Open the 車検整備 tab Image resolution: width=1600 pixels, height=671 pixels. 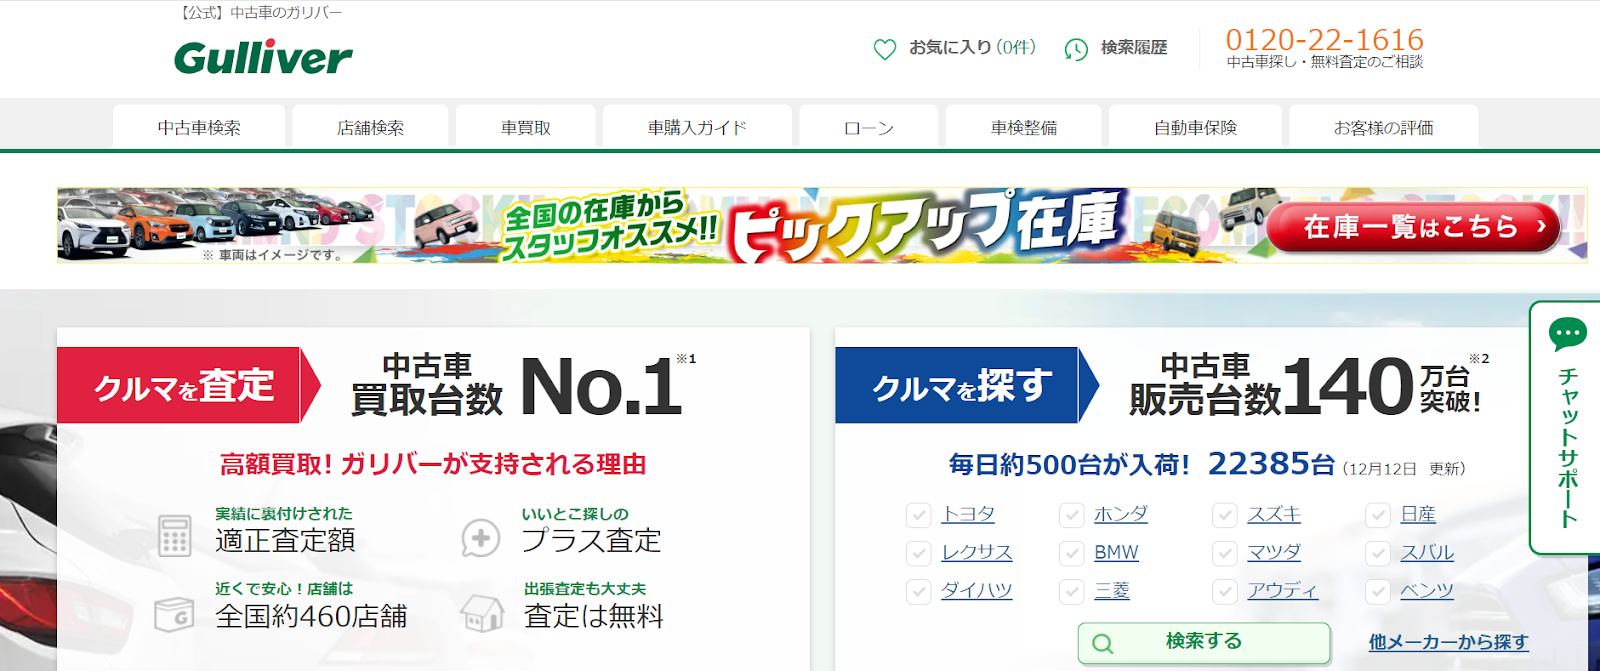1024,127
